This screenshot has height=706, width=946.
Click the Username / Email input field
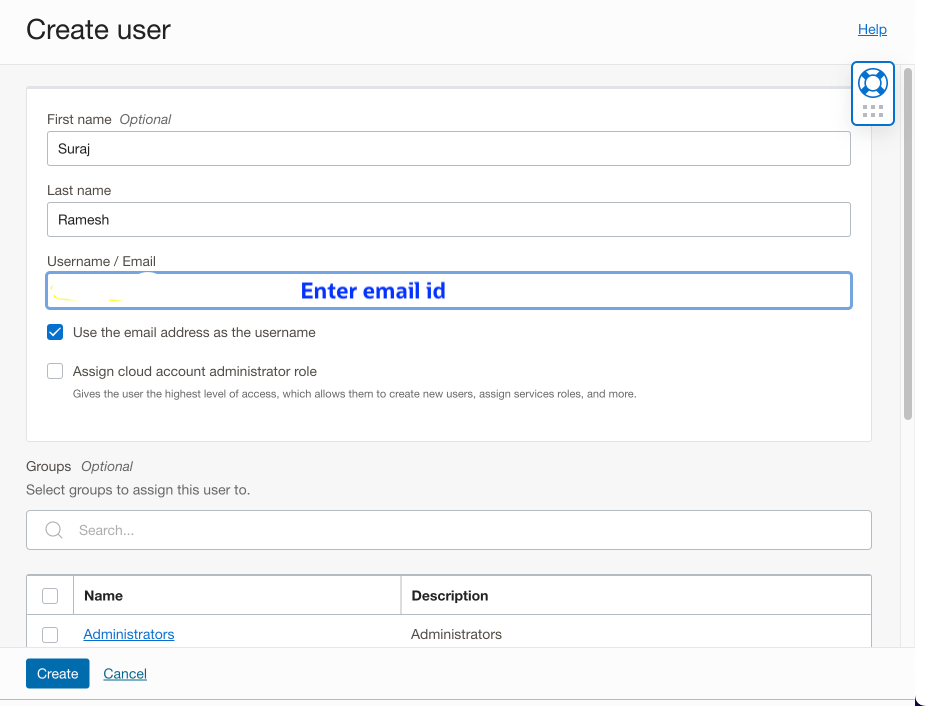448,290
